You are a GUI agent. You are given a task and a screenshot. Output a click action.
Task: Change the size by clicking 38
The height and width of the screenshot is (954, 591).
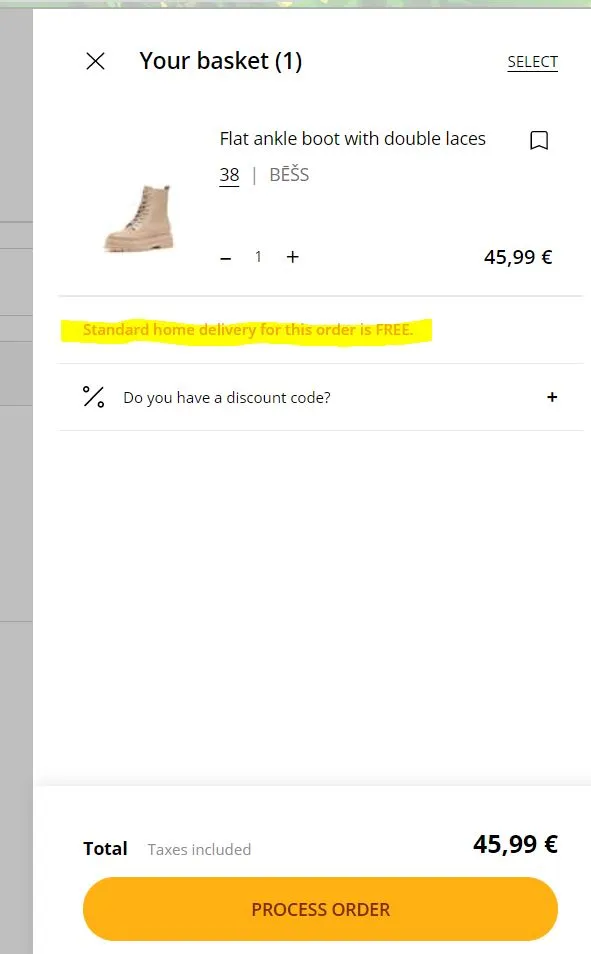[x=229, y=175]
